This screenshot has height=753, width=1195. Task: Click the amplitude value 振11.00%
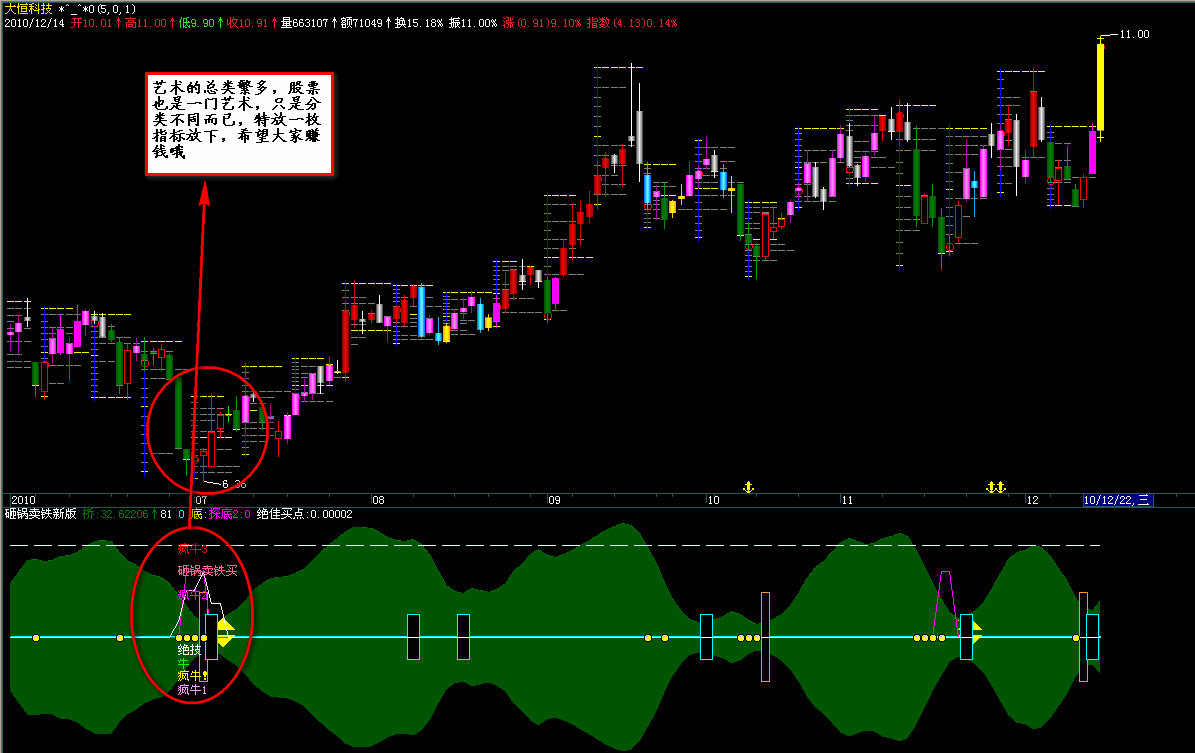coord(473,23)
